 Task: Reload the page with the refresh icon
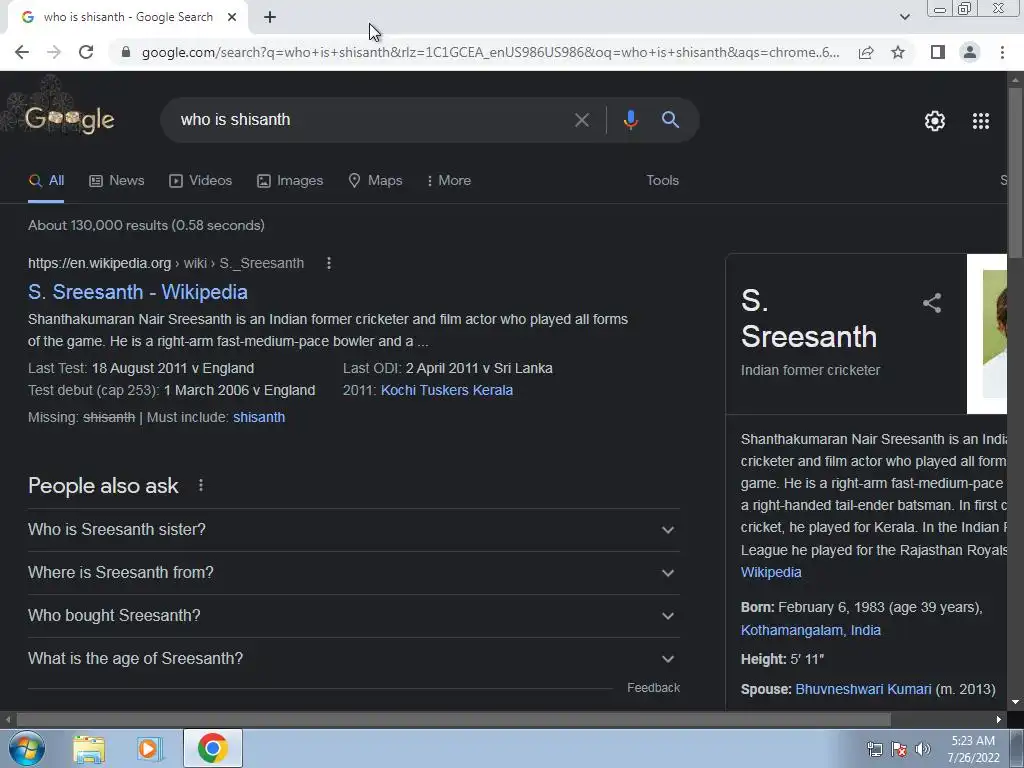click(86, 52)
